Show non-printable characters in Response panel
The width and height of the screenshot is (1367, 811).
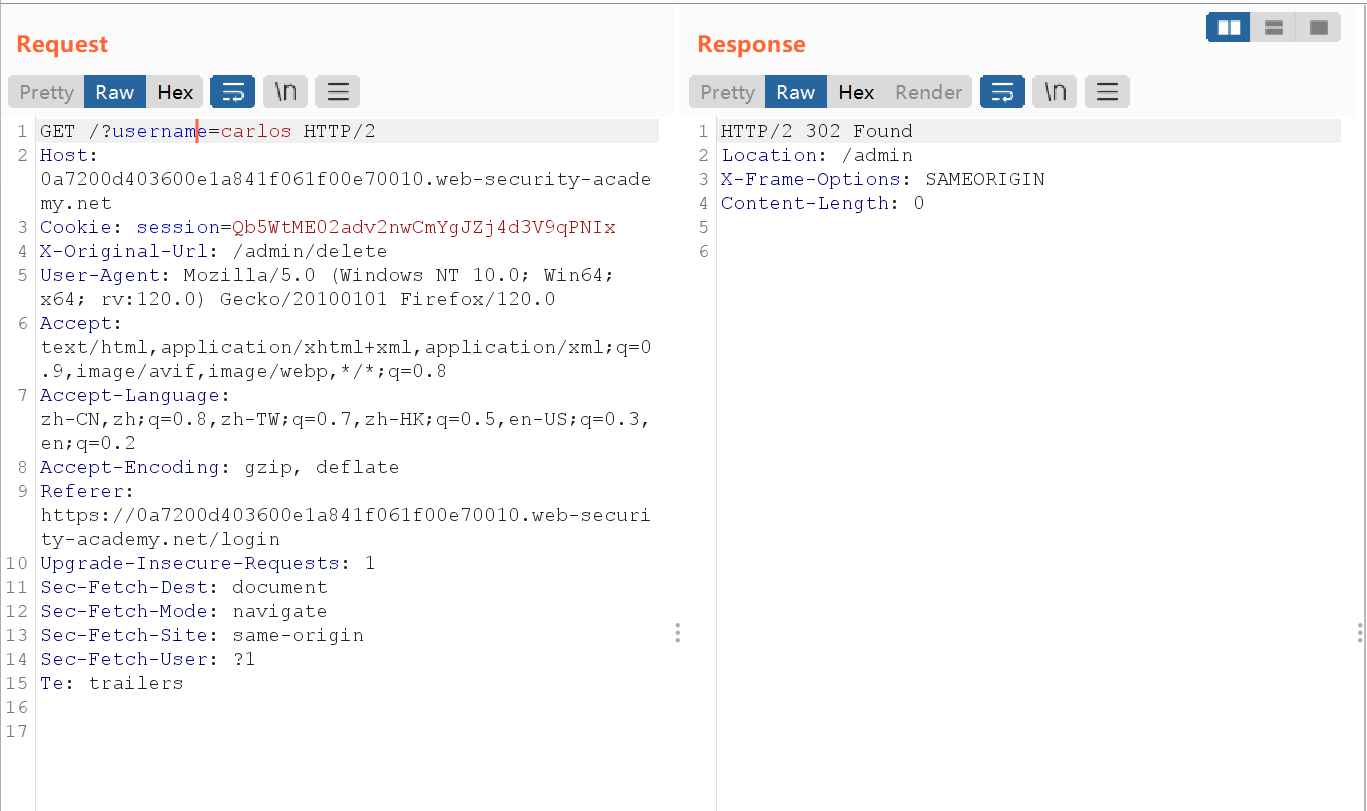pyautogui.click(x=1055, y=92)
